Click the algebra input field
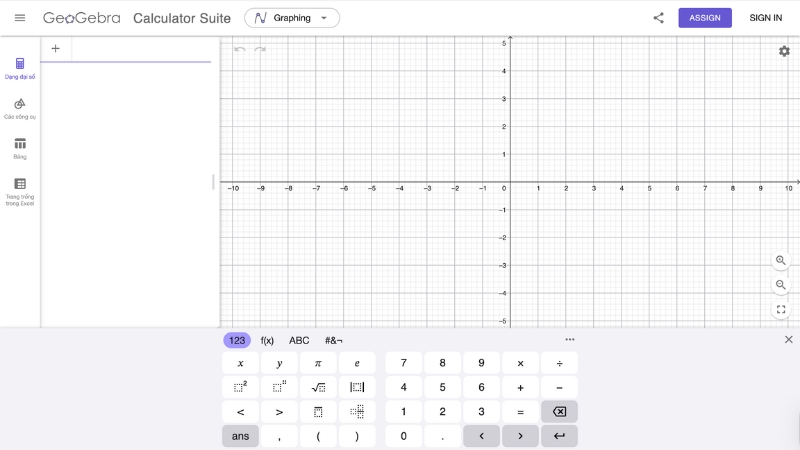Image resolution: width=800 pixels, height=450 pixels. 140,48
